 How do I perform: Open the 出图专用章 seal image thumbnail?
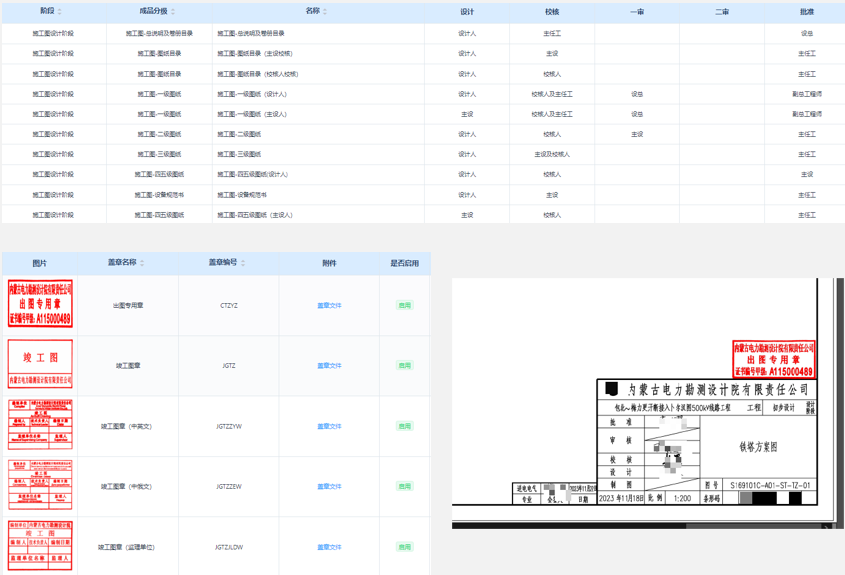(x=40, y=305)
